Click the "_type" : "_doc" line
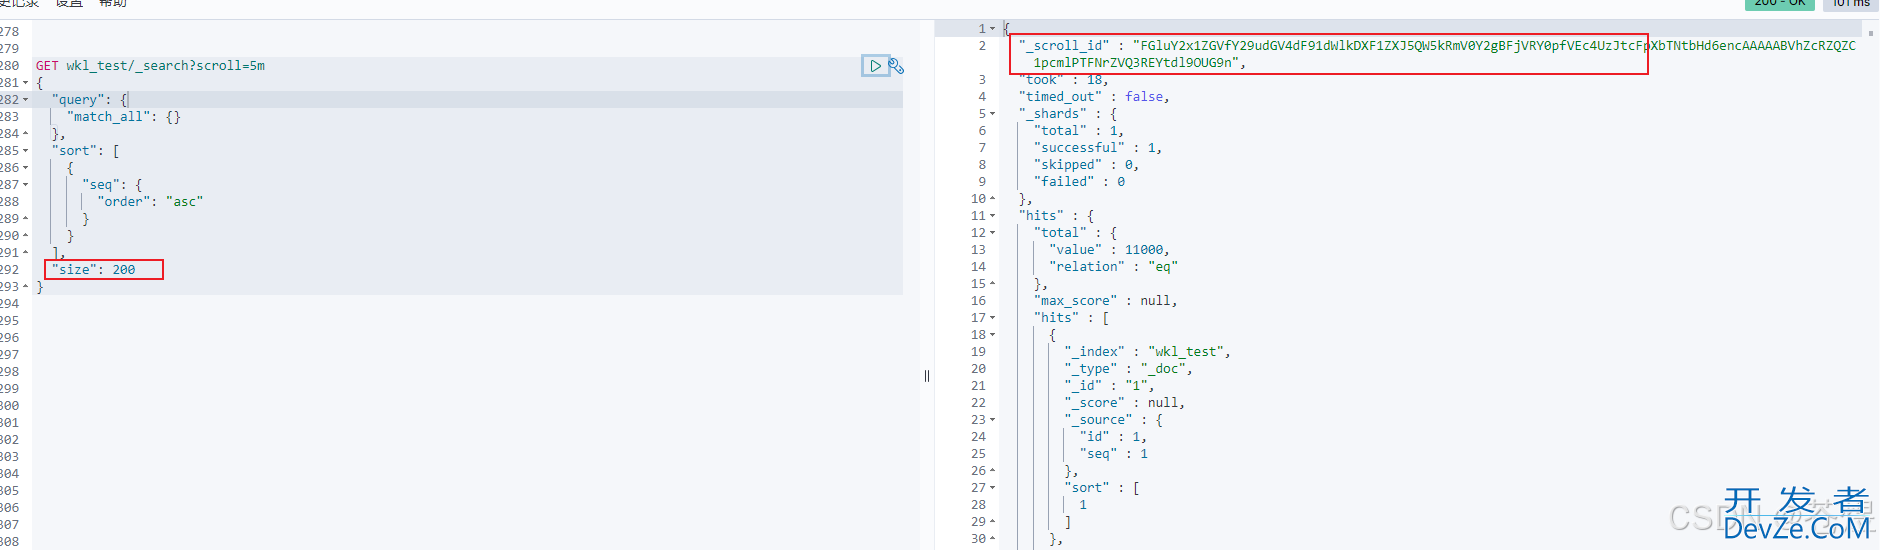Screen dimensions: 1880x550 point(1129,369)
